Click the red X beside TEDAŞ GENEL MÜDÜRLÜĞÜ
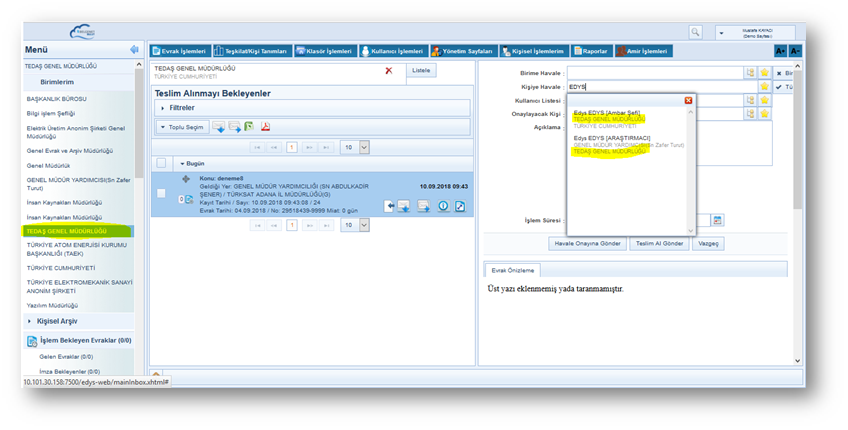This screenshot has height=430, width=848. (x=389, y=71)
